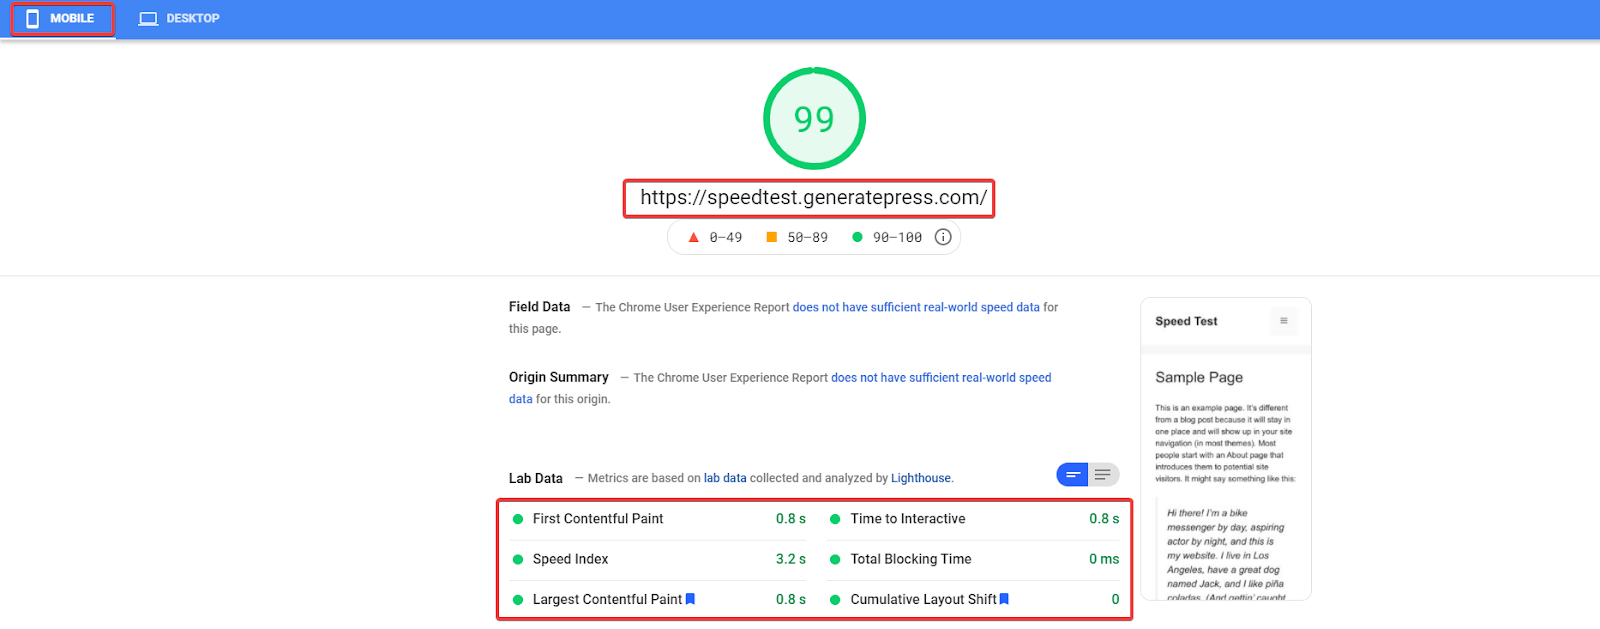Click the green circle 90–100 legend item
The height and width of the screenshot is (629, 1600).
[x=887, y=237]
